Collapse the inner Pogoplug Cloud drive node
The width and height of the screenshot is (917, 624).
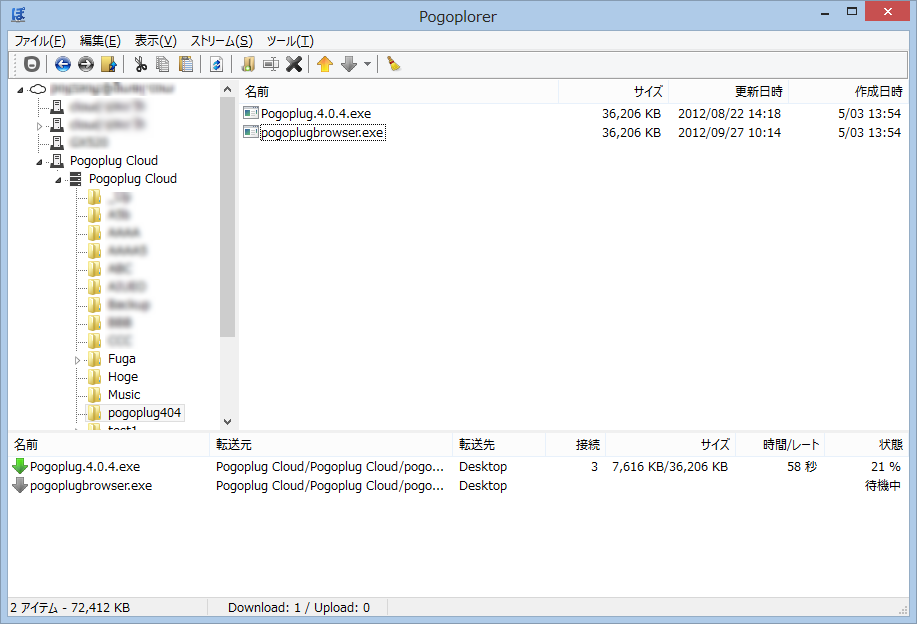coord(58,180)
